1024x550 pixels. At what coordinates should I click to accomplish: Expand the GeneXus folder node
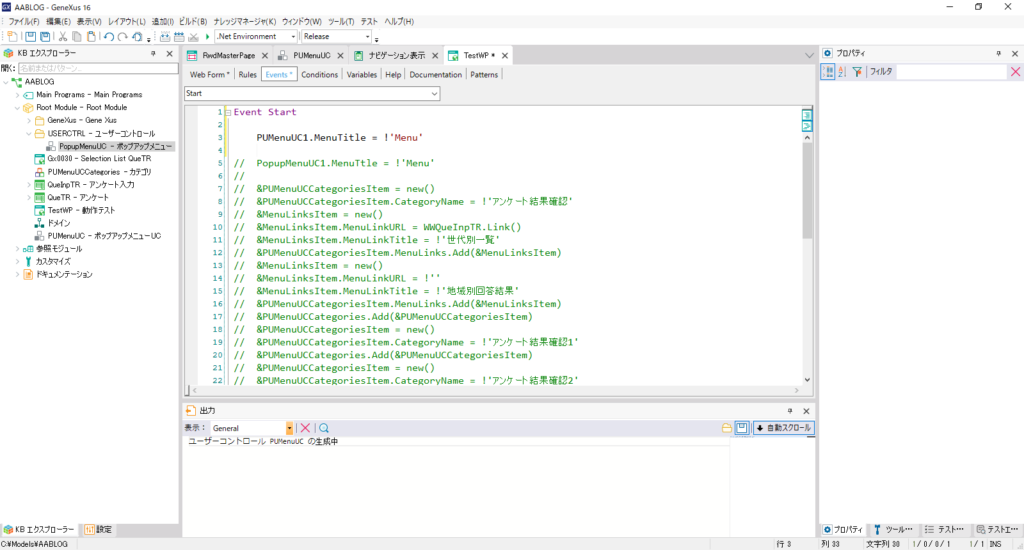(x=29, y=120)
